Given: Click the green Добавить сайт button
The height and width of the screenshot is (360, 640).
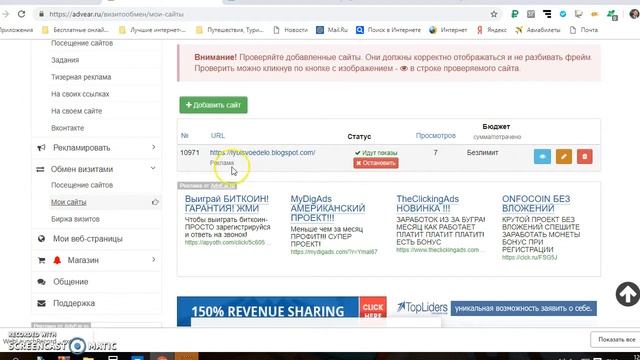Looking at the screenshot, I should point(213,105).
